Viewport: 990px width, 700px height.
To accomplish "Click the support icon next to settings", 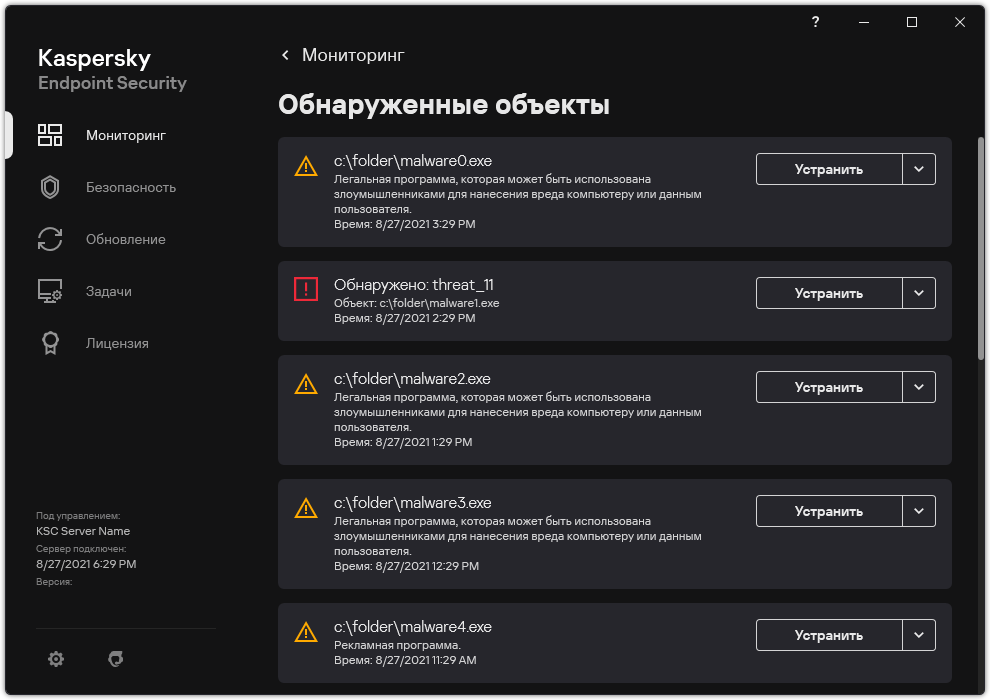I will pos(115,659).
